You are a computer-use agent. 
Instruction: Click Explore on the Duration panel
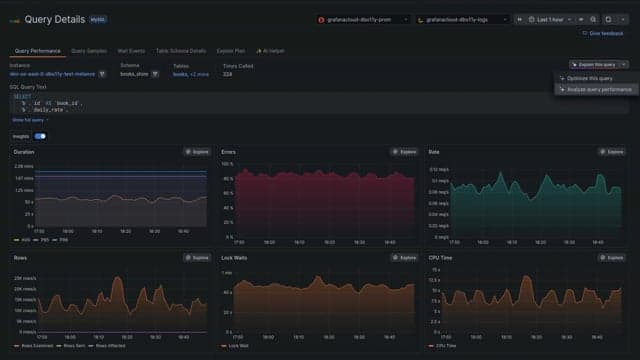click(197, 152)
